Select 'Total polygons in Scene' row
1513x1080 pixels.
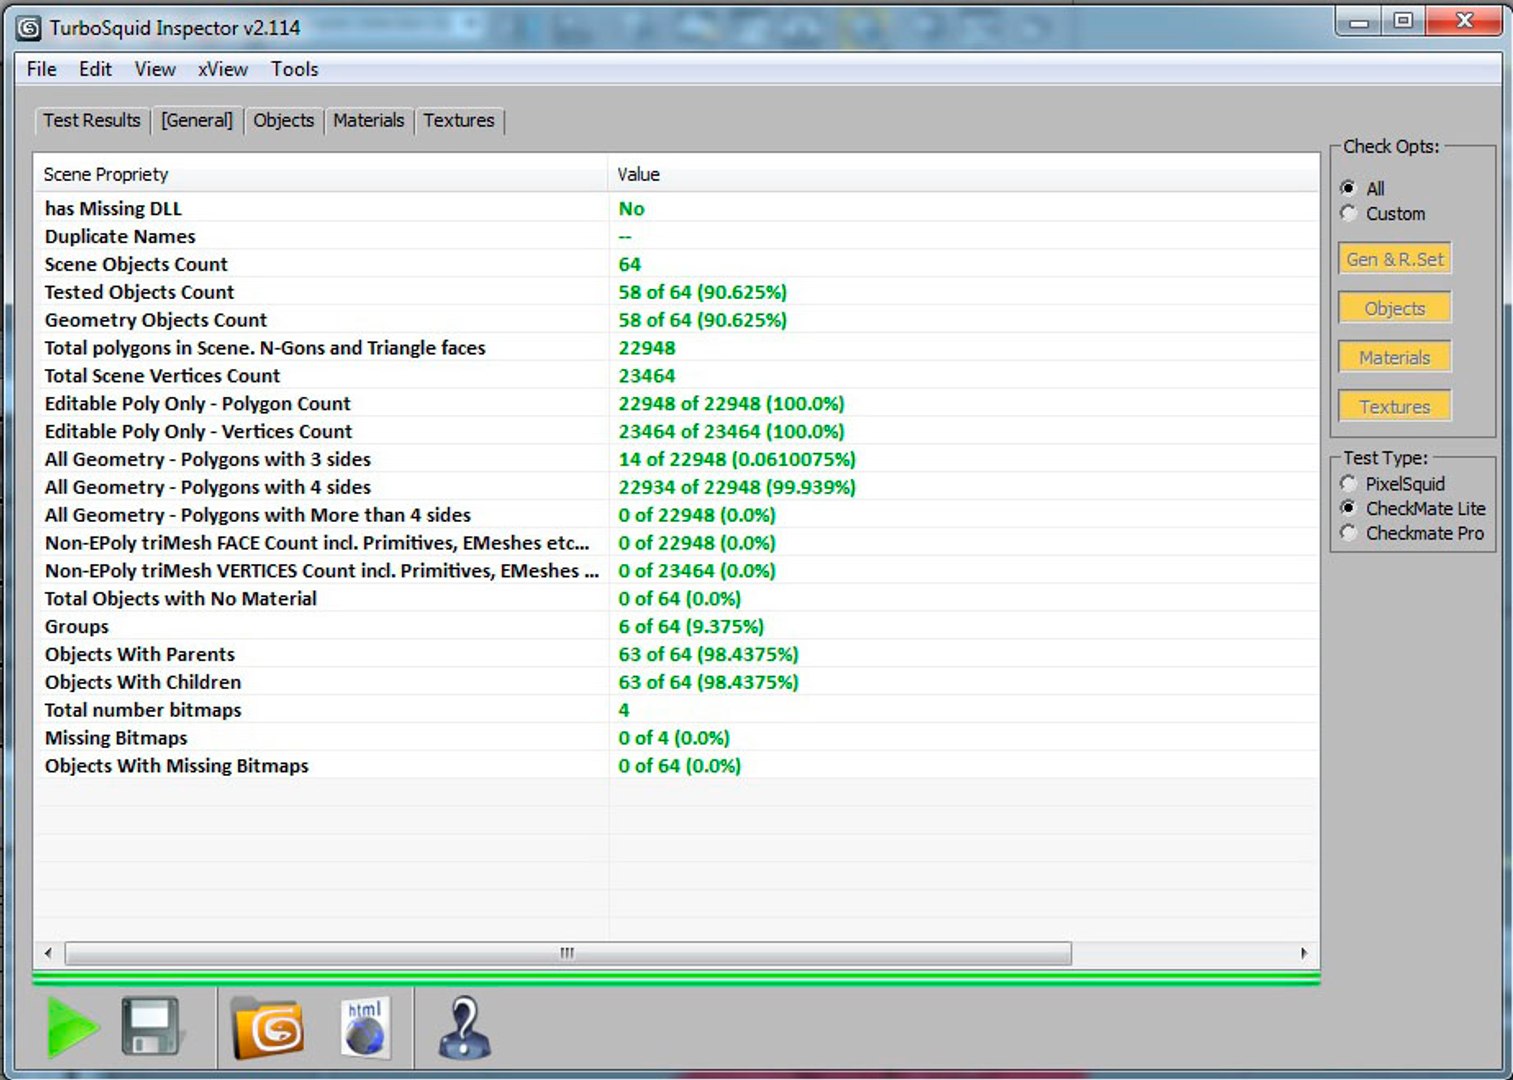coord(676,348)
